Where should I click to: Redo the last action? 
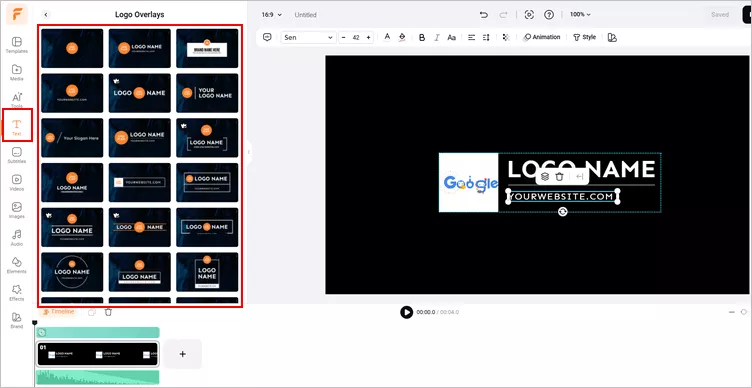click(503, 15)
